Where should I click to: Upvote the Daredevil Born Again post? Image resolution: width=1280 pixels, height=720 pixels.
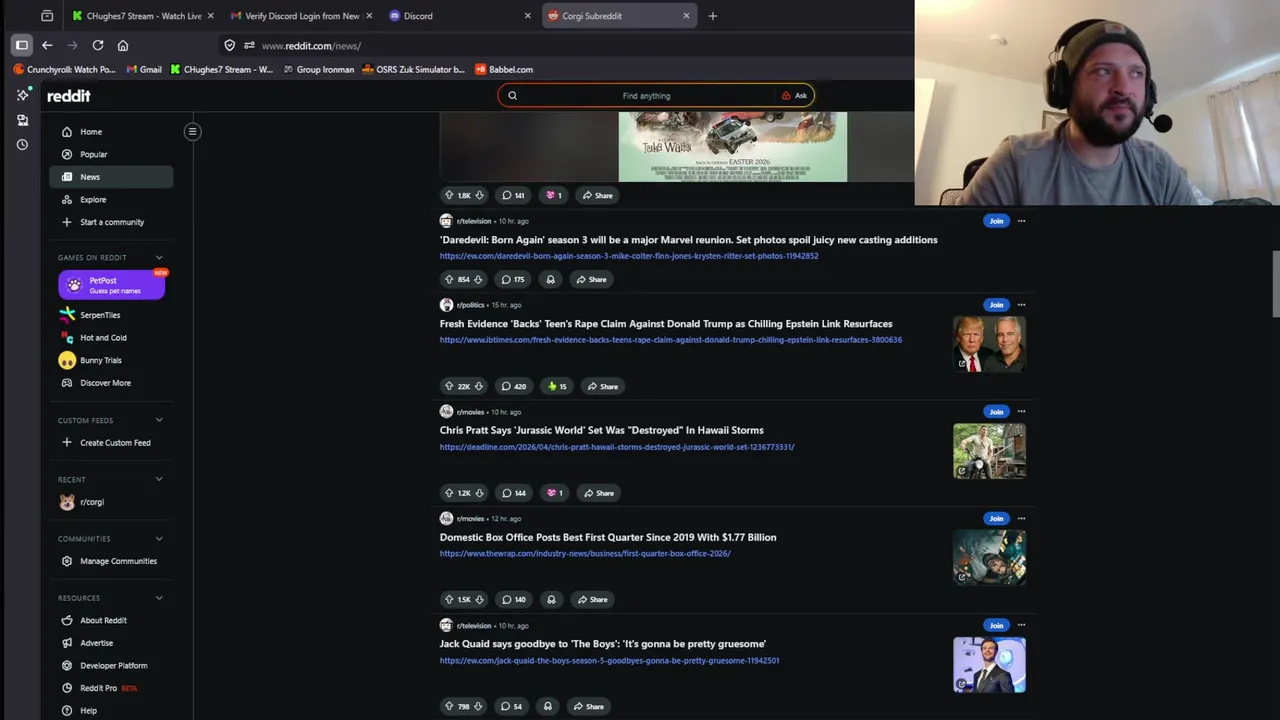pos(449,279)
